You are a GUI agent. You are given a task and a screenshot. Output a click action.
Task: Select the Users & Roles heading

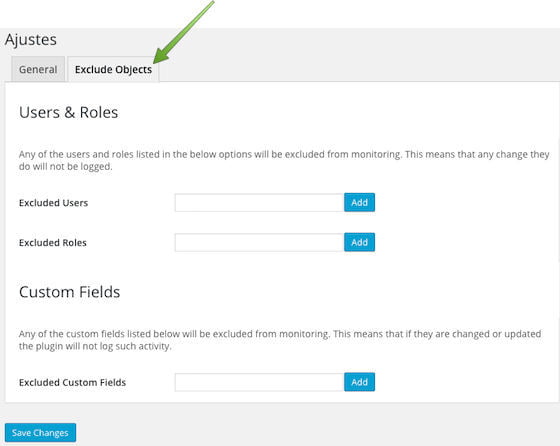[69, 112]
